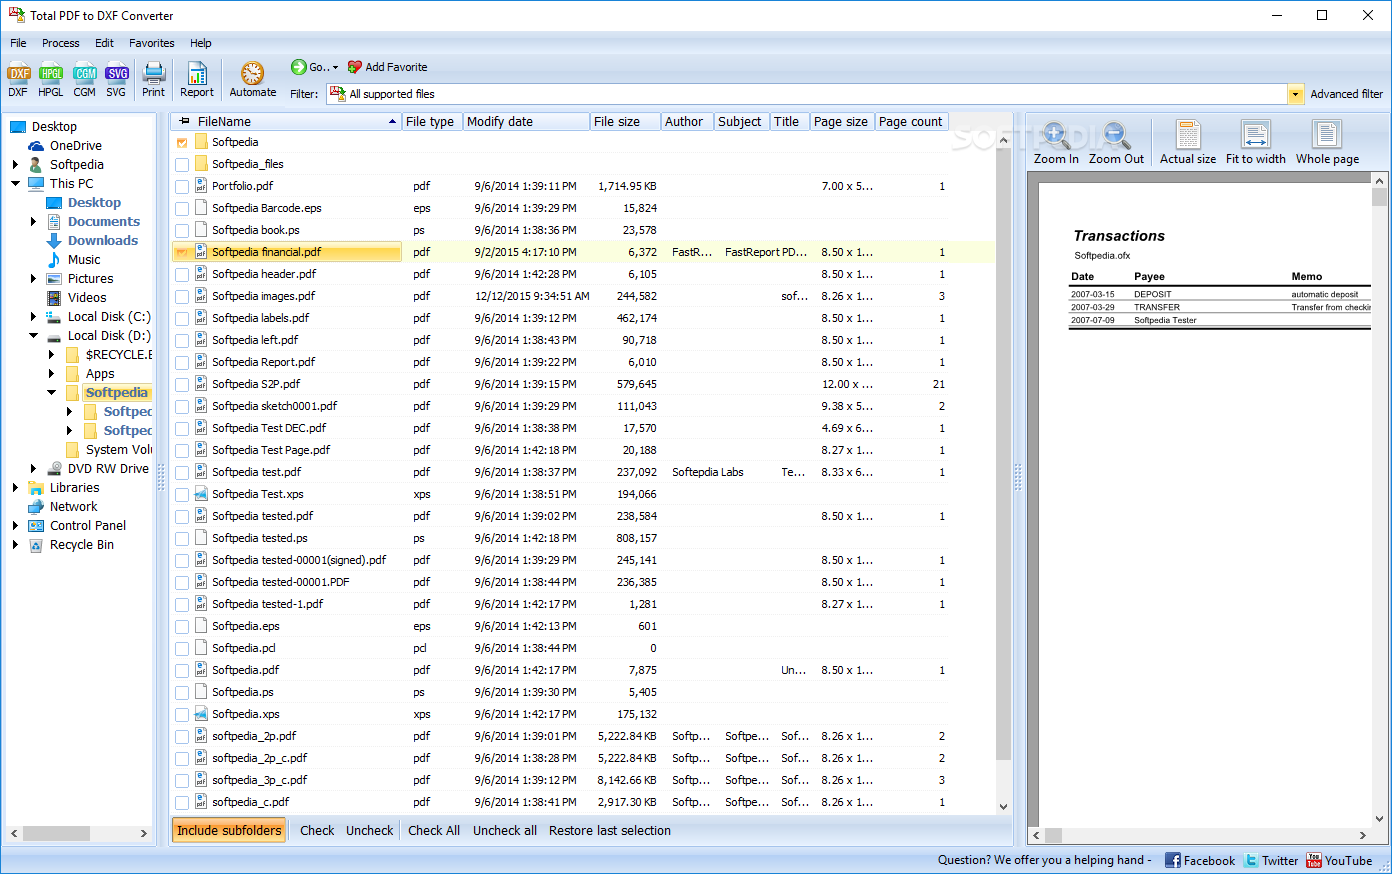Open YouTube channel icon
This screenshot has width=1392, height=874.
[1314, 860]
